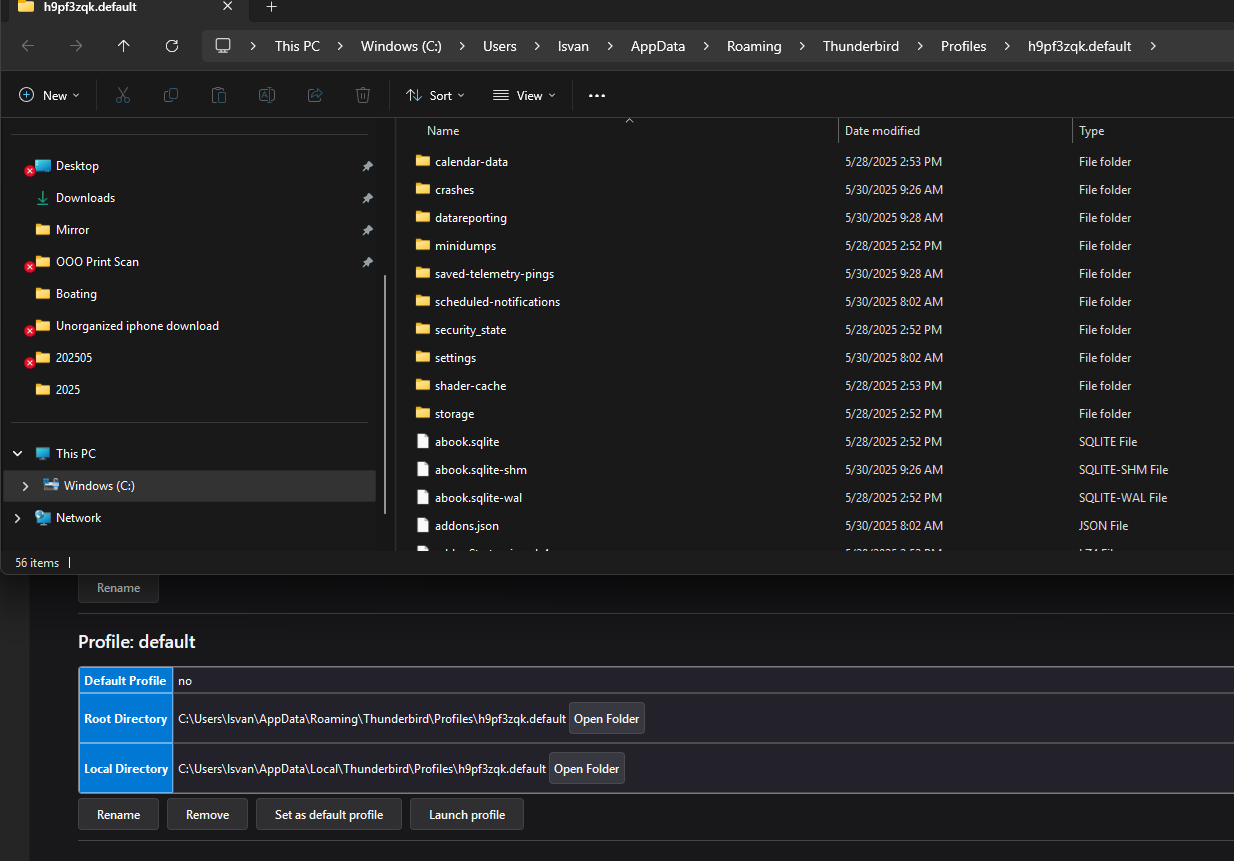
Task: Open Unorganized iphone download in sidebar
Action: (x=137, y=326)
